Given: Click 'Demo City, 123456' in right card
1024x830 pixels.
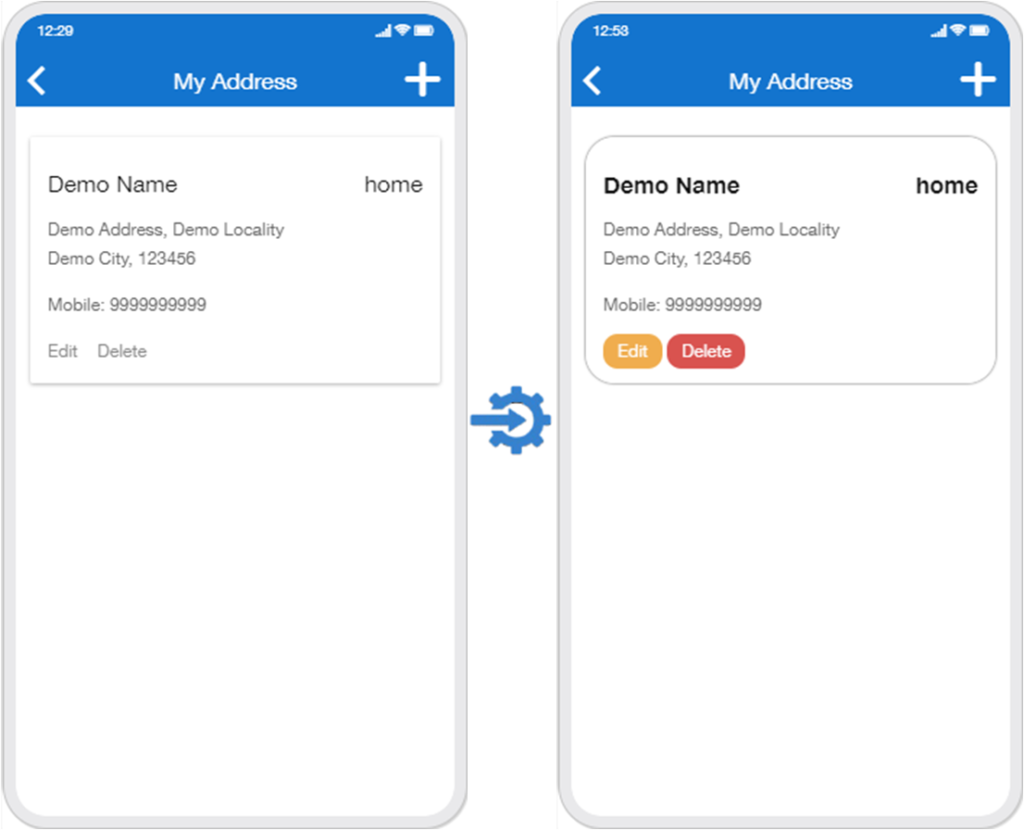Looking at the screenshot, I should pyautogui.click(x=677, y=259).
